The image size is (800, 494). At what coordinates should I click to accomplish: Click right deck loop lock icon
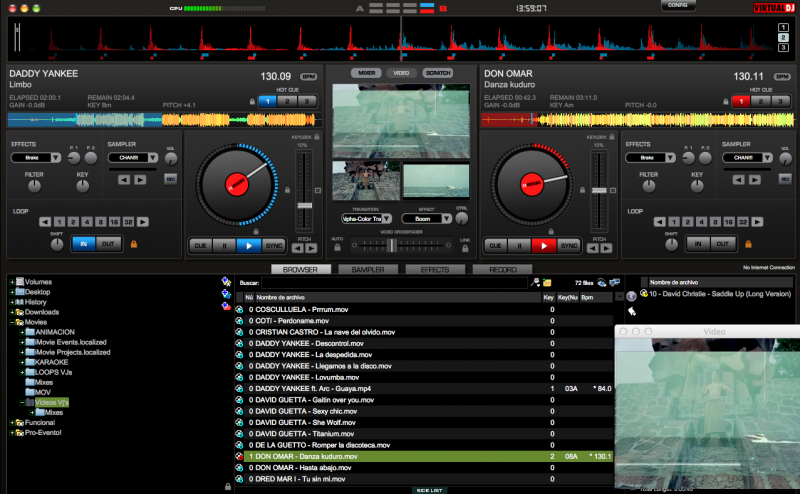(x=748, y=244)
